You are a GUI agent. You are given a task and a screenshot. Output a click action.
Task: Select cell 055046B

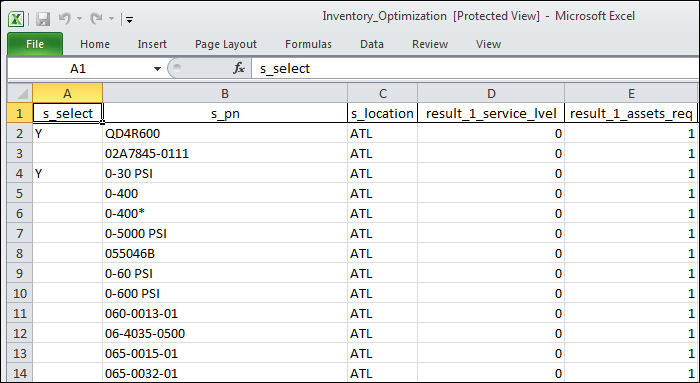tap(225, 253)
